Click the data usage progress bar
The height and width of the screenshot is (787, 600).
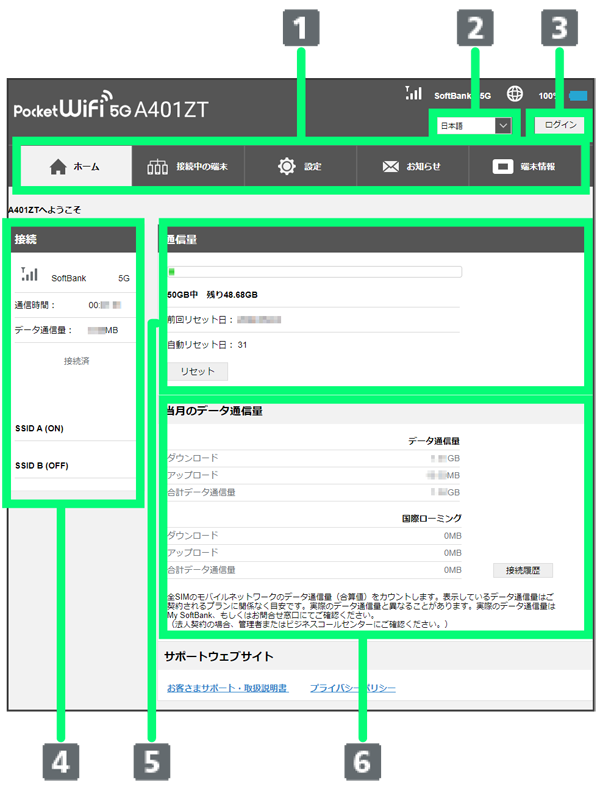(314, 271)
